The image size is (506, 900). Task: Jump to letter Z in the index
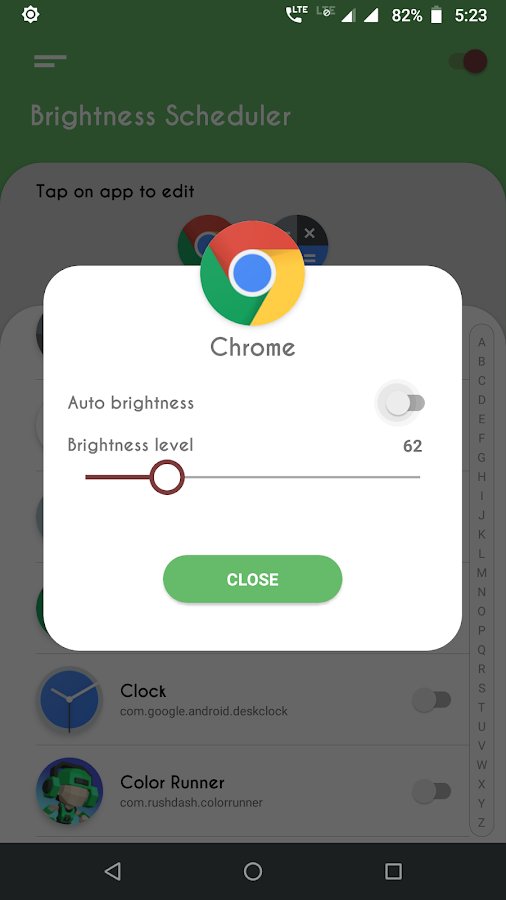pos(481,823)
